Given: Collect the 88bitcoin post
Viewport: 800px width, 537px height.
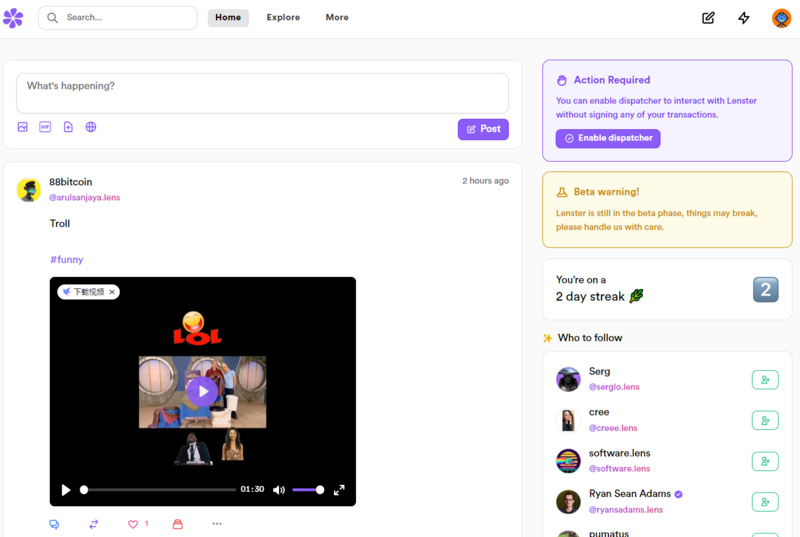Looking at the screenshot, I should tap(178, 524).
